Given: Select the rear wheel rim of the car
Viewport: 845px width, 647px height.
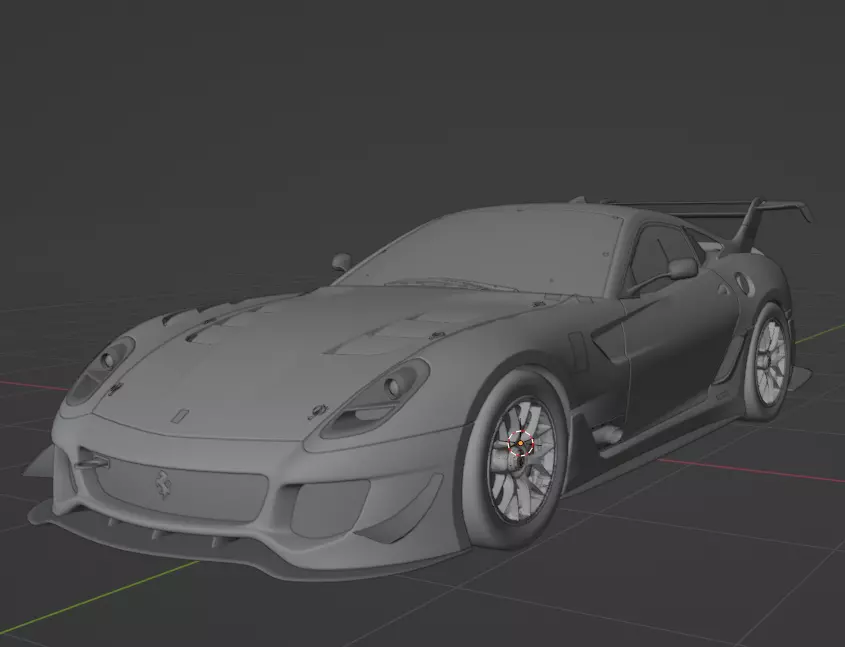Looking at the screenshot, I should tap(771, 362).
